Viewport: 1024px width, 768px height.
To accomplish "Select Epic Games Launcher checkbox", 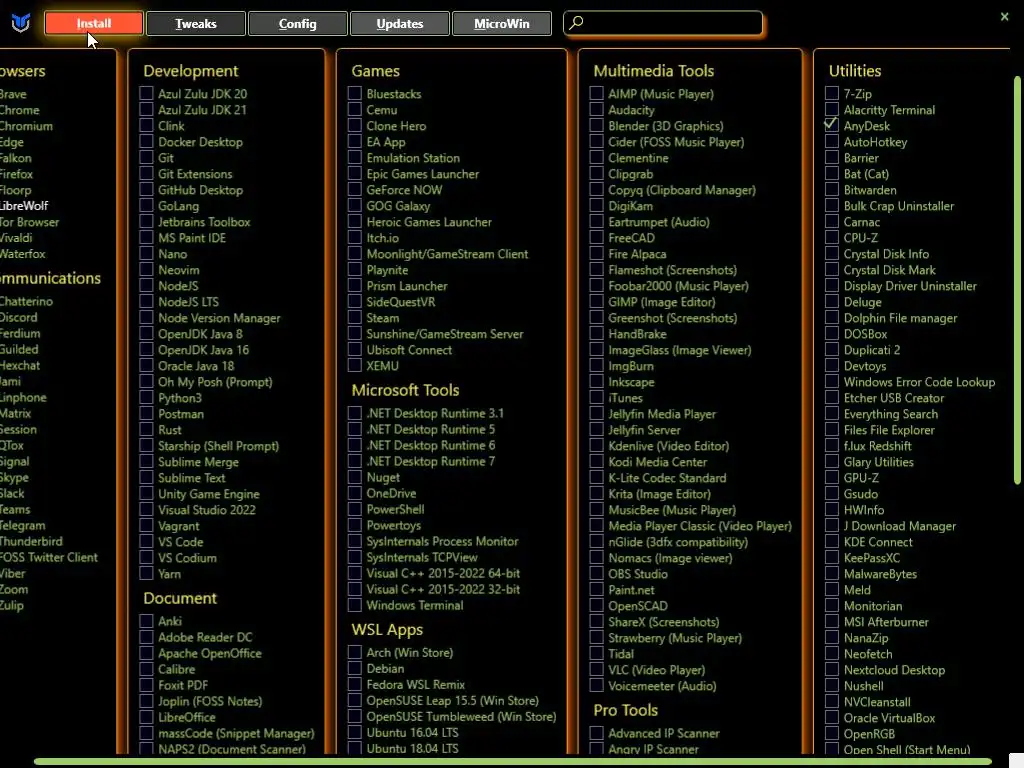I will pos(355,174).
